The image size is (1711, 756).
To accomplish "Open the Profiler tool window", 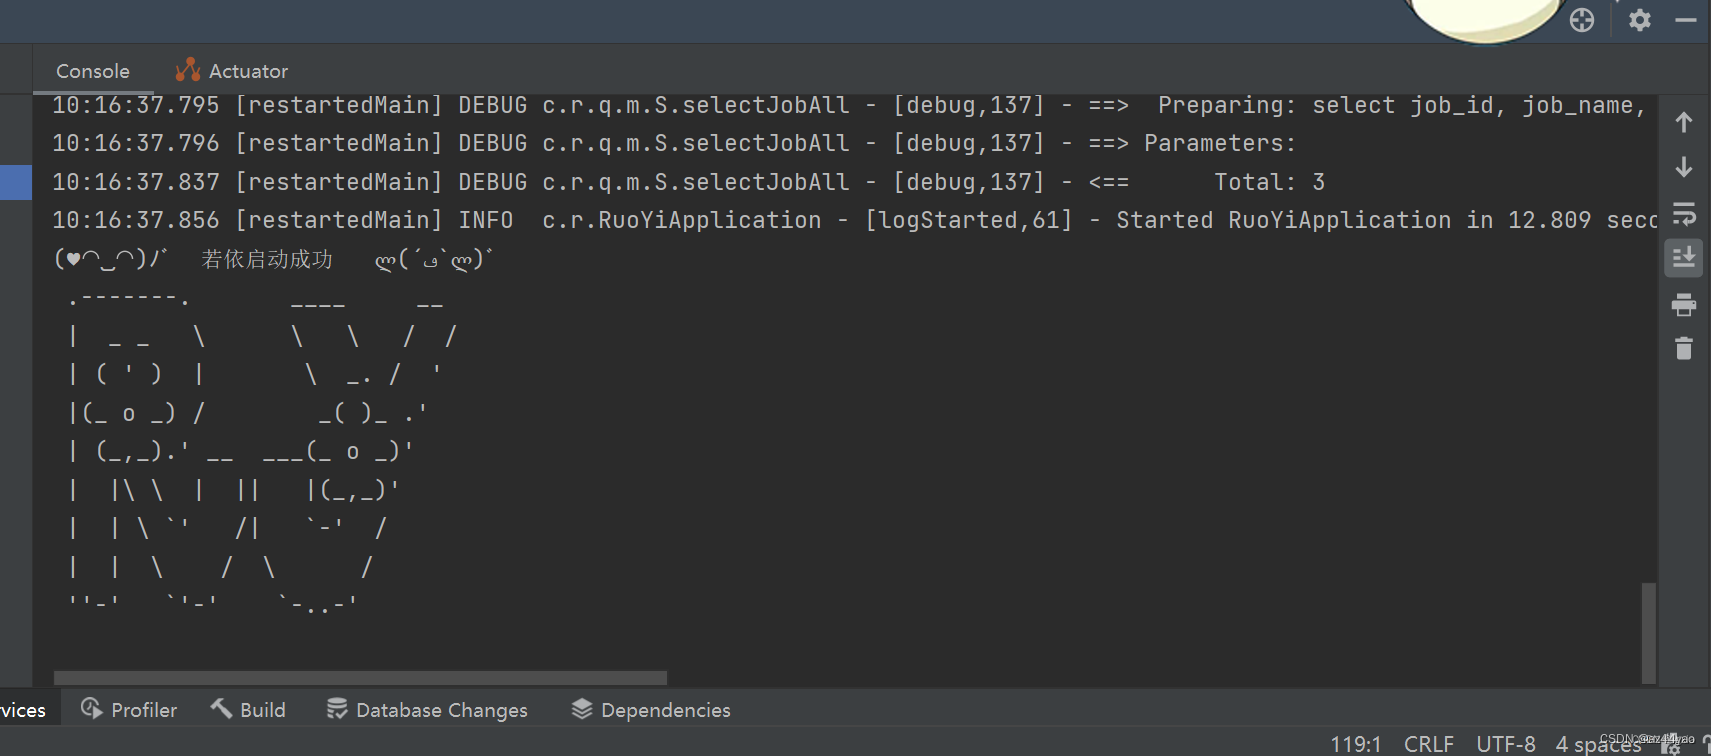I will click(x=129, y=710).
